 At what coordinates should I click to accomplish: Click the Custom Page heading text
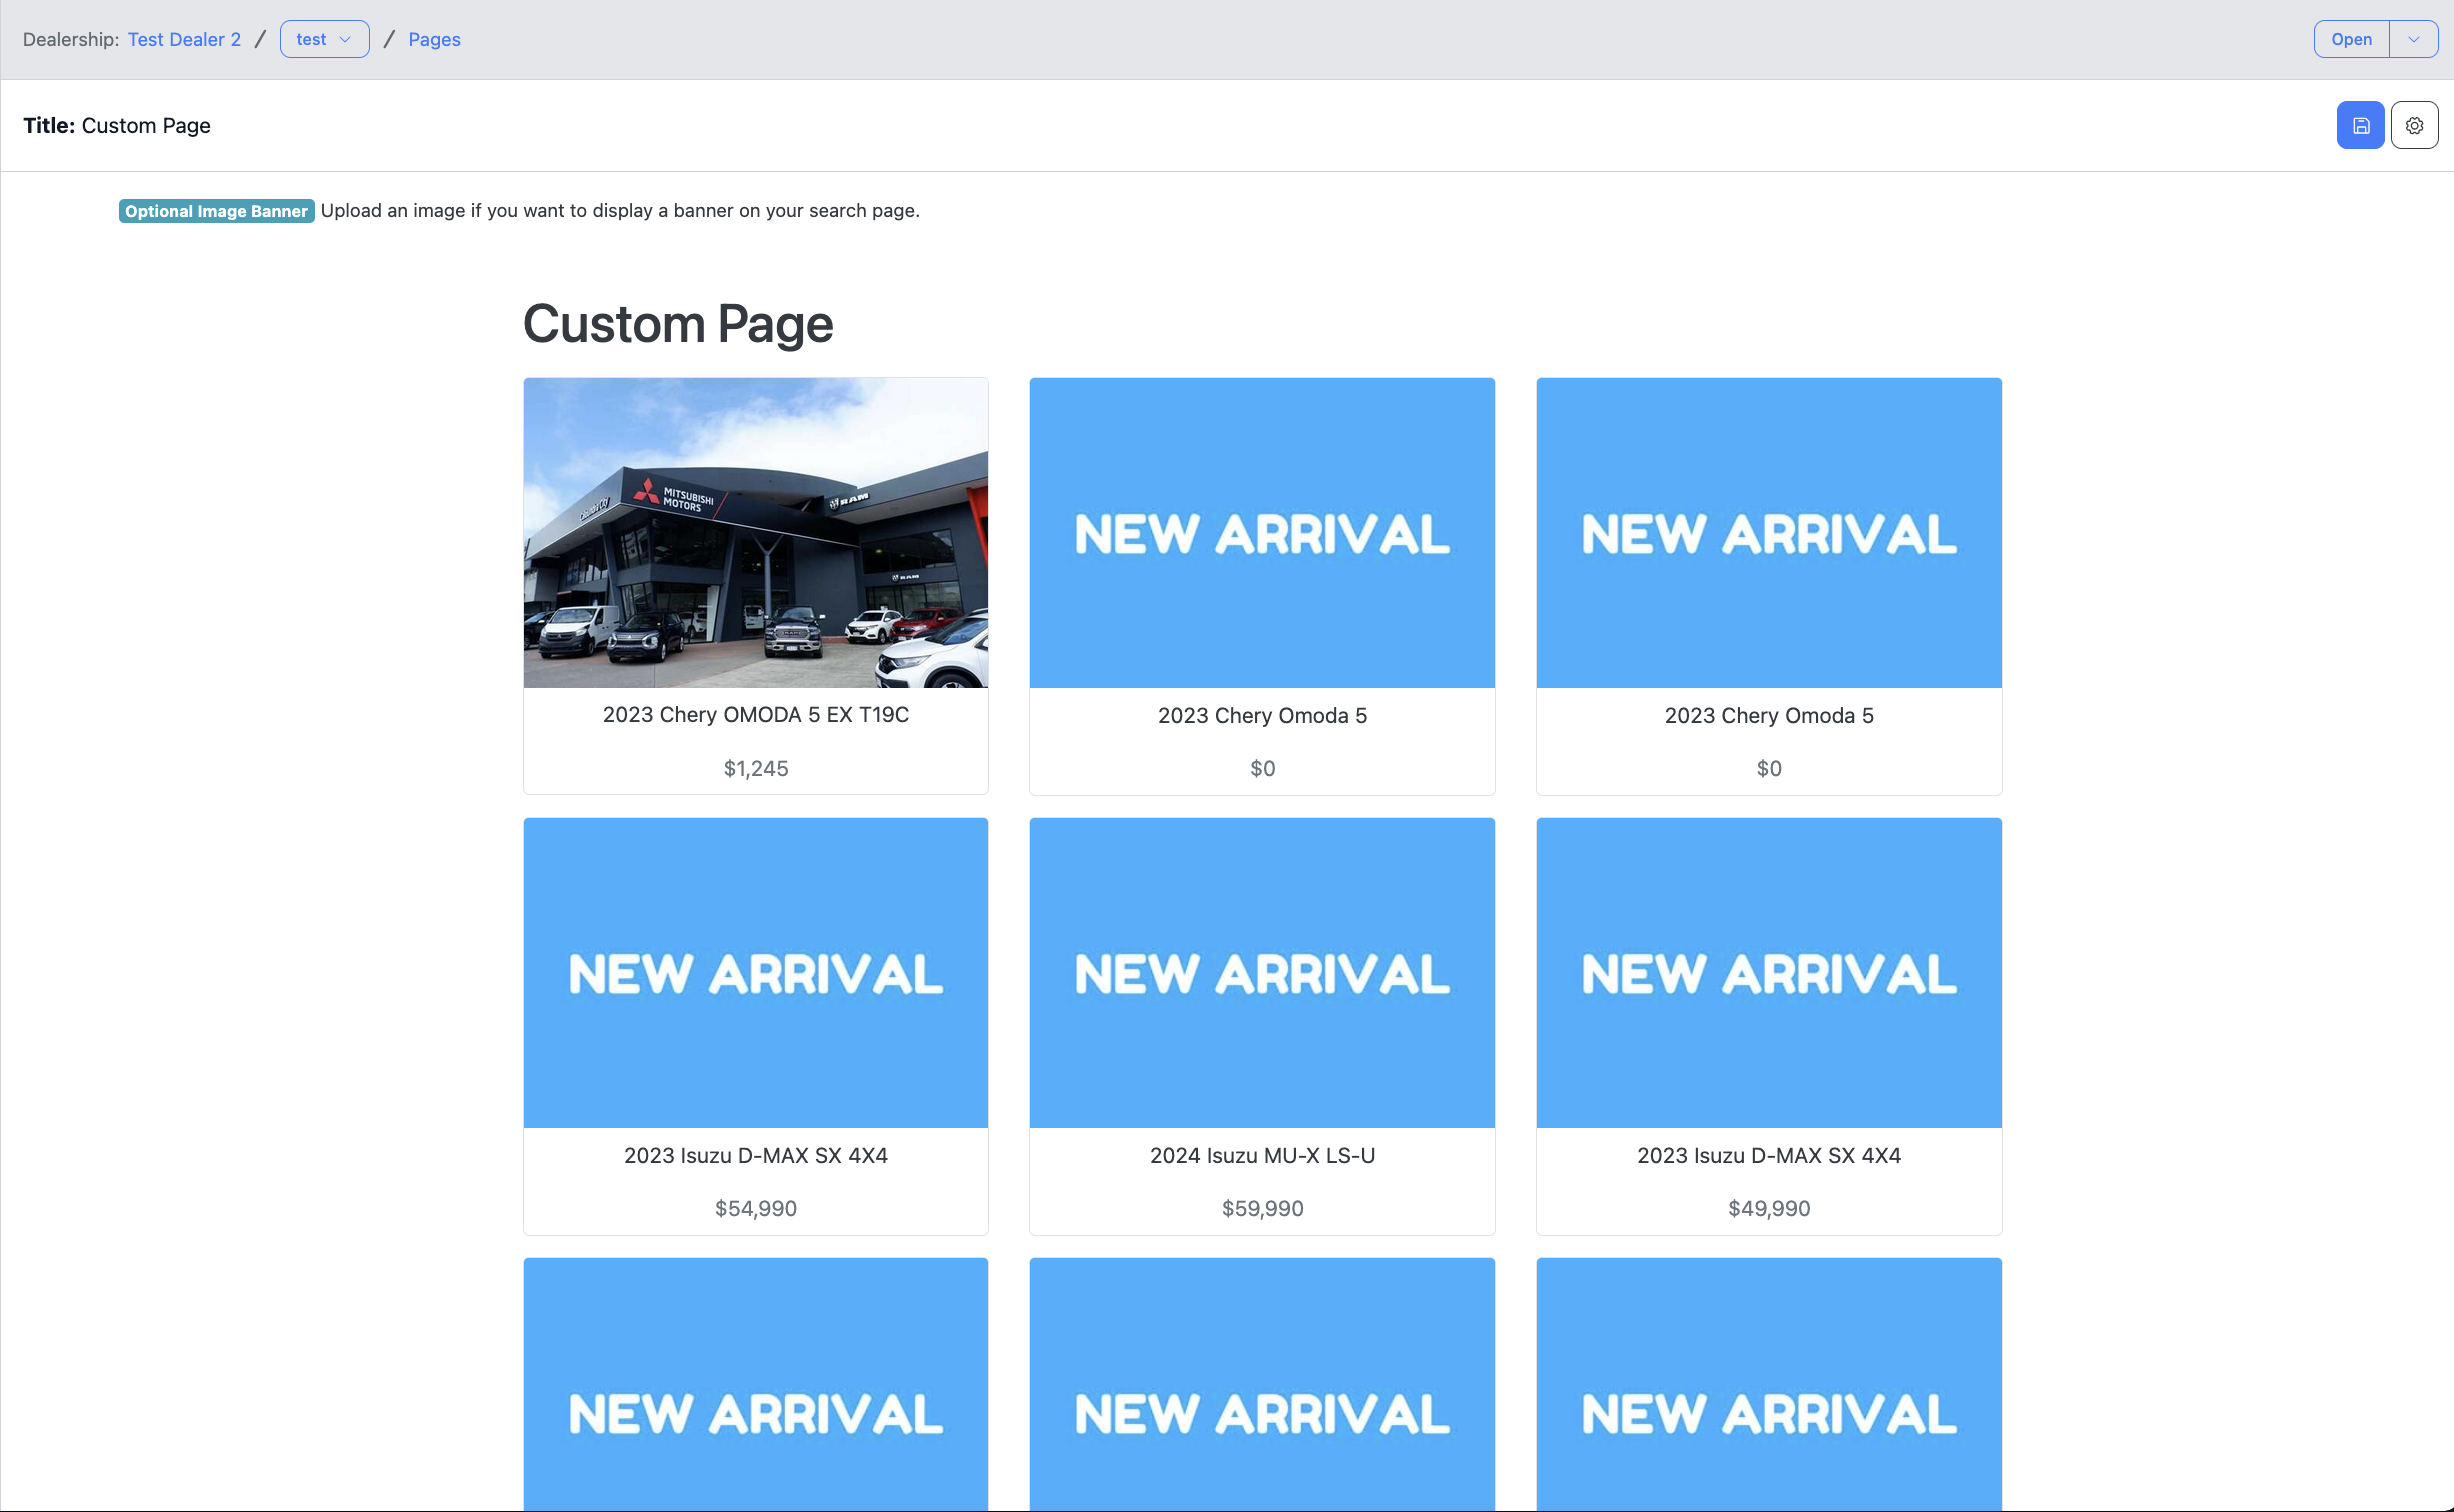coord(678,324)
